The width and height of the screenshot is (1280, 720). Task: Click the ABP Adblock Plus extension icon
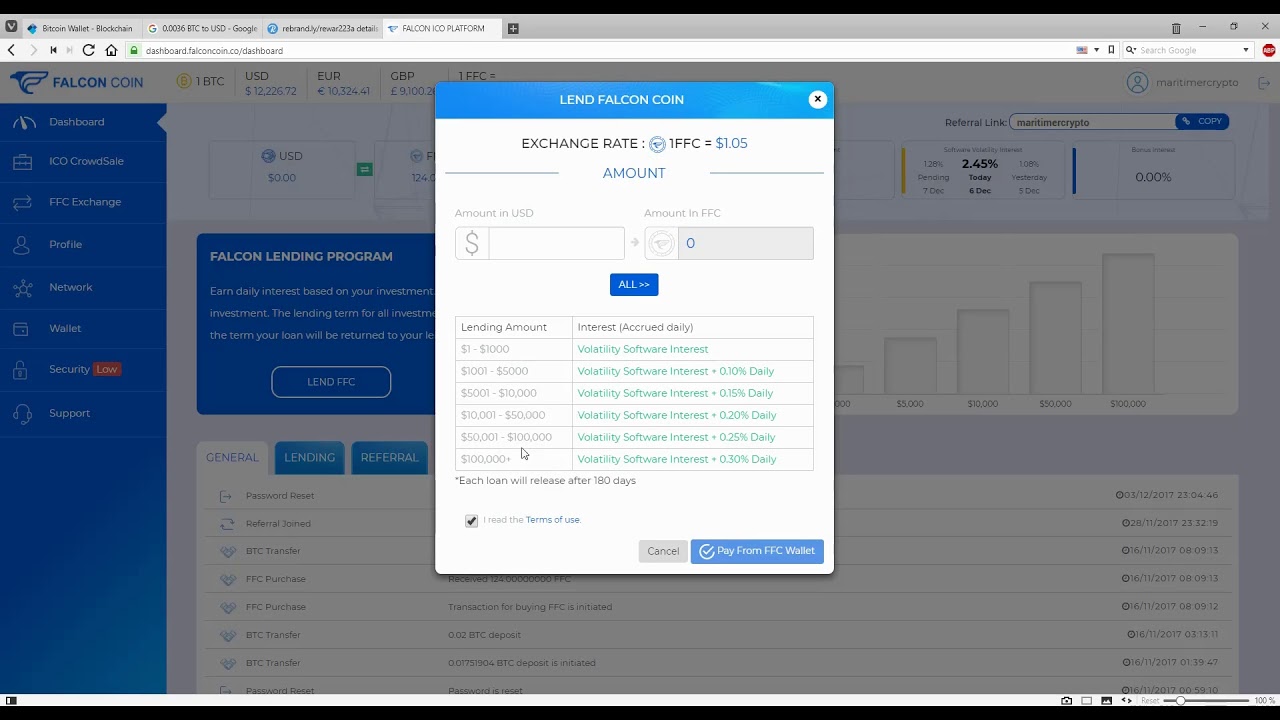1269,50
